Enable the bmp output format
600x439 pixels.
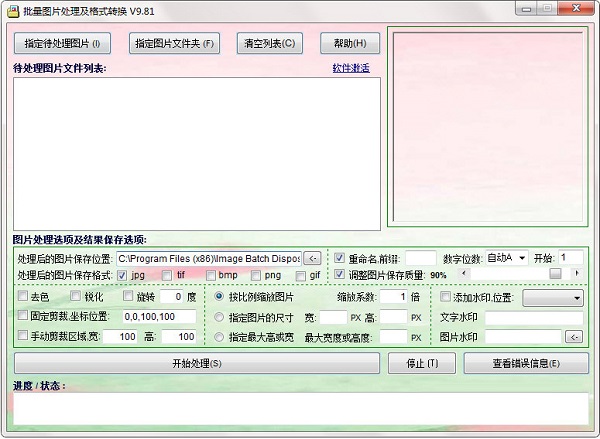(x=211, y=275)
